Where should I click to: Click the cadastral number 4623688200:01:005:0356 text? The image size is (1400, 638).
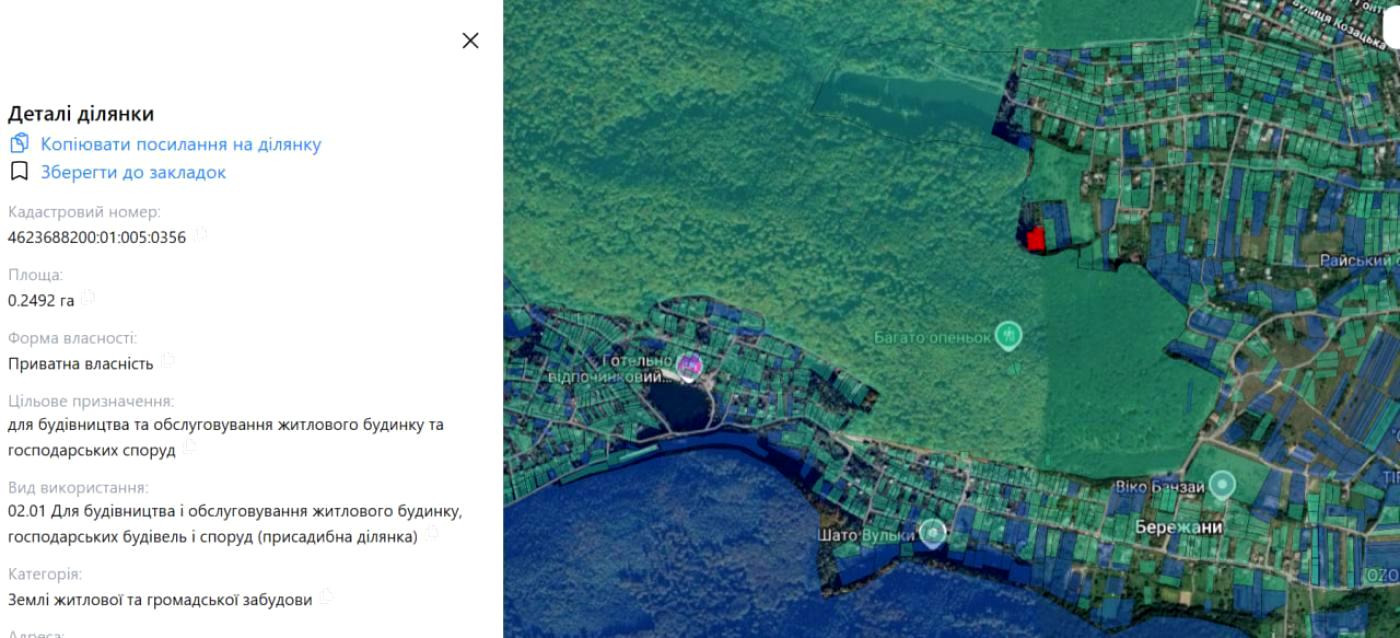(x=97, y=237)
